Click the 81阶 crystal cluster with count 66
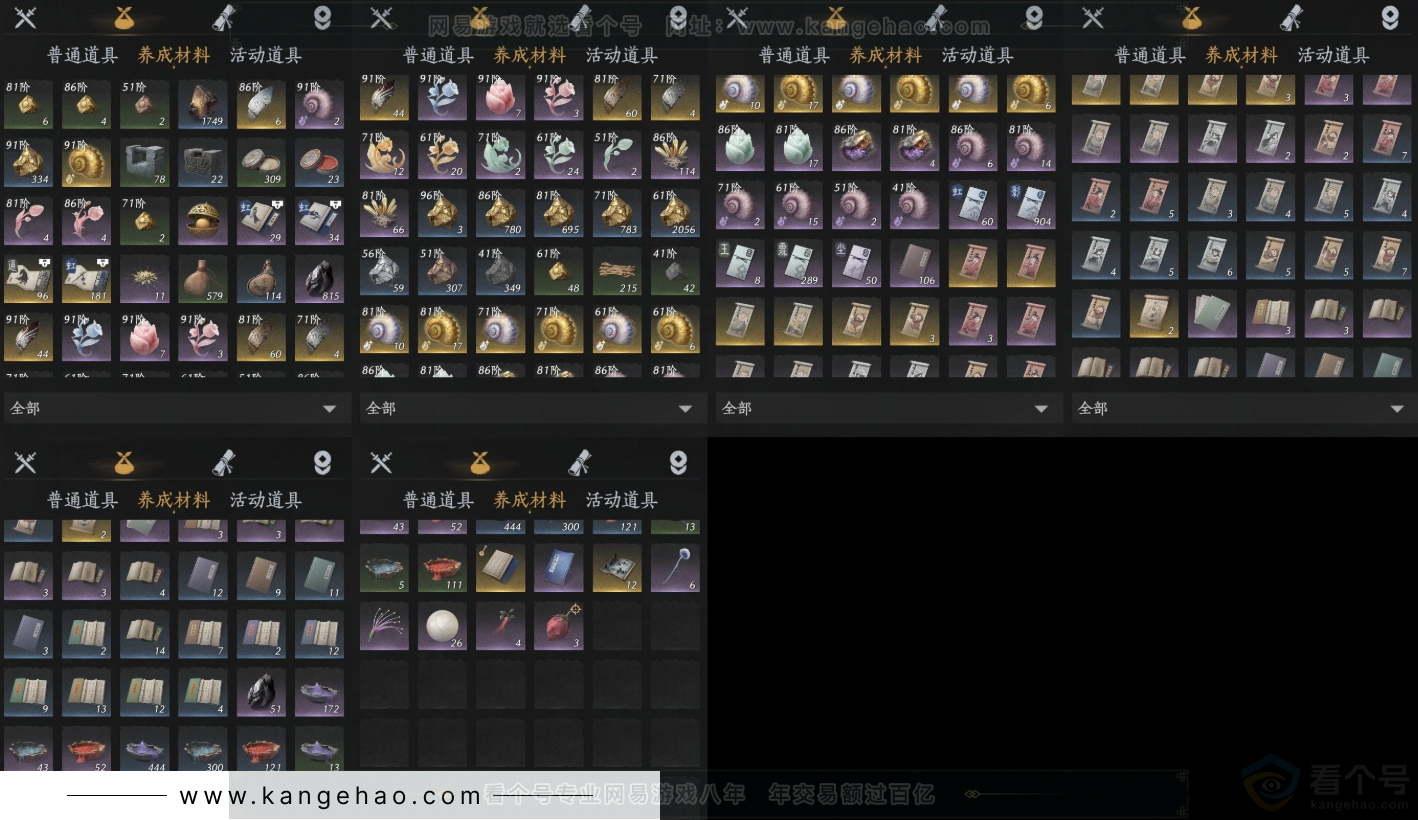The image size is (1418, 820). tap(384, 213)
